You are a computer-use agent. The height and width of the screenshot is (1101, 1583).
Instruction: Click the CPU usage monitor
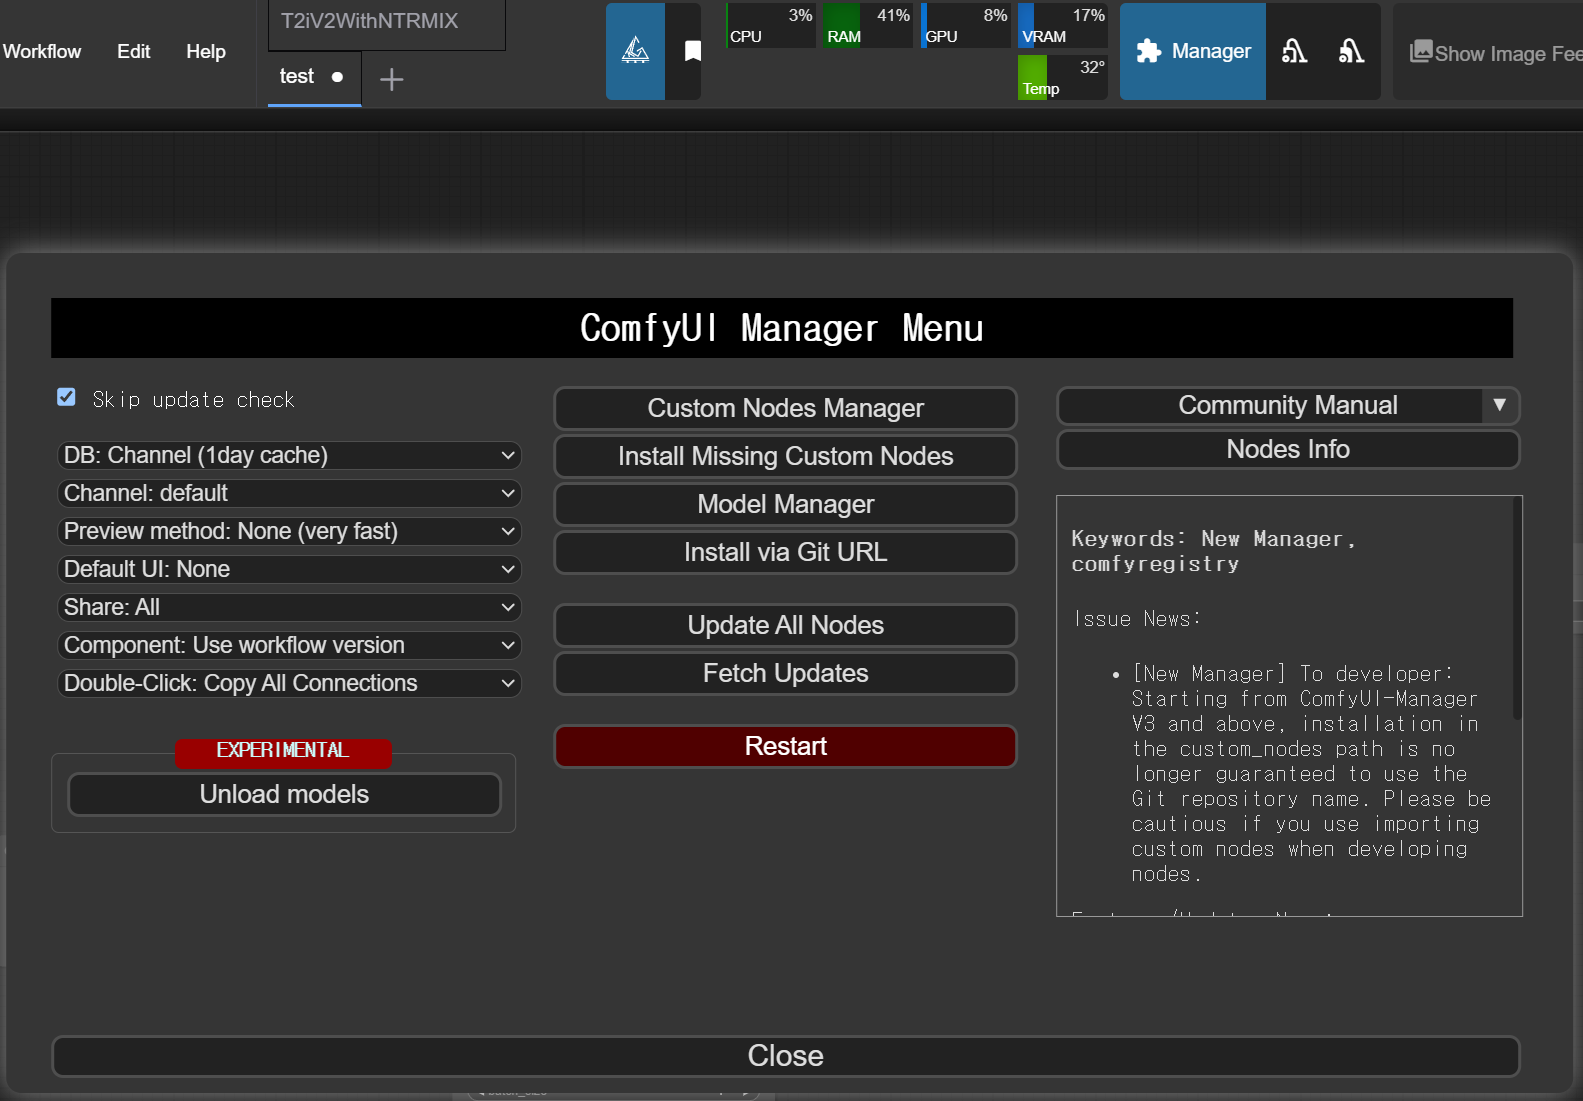[x=770, y=26]
